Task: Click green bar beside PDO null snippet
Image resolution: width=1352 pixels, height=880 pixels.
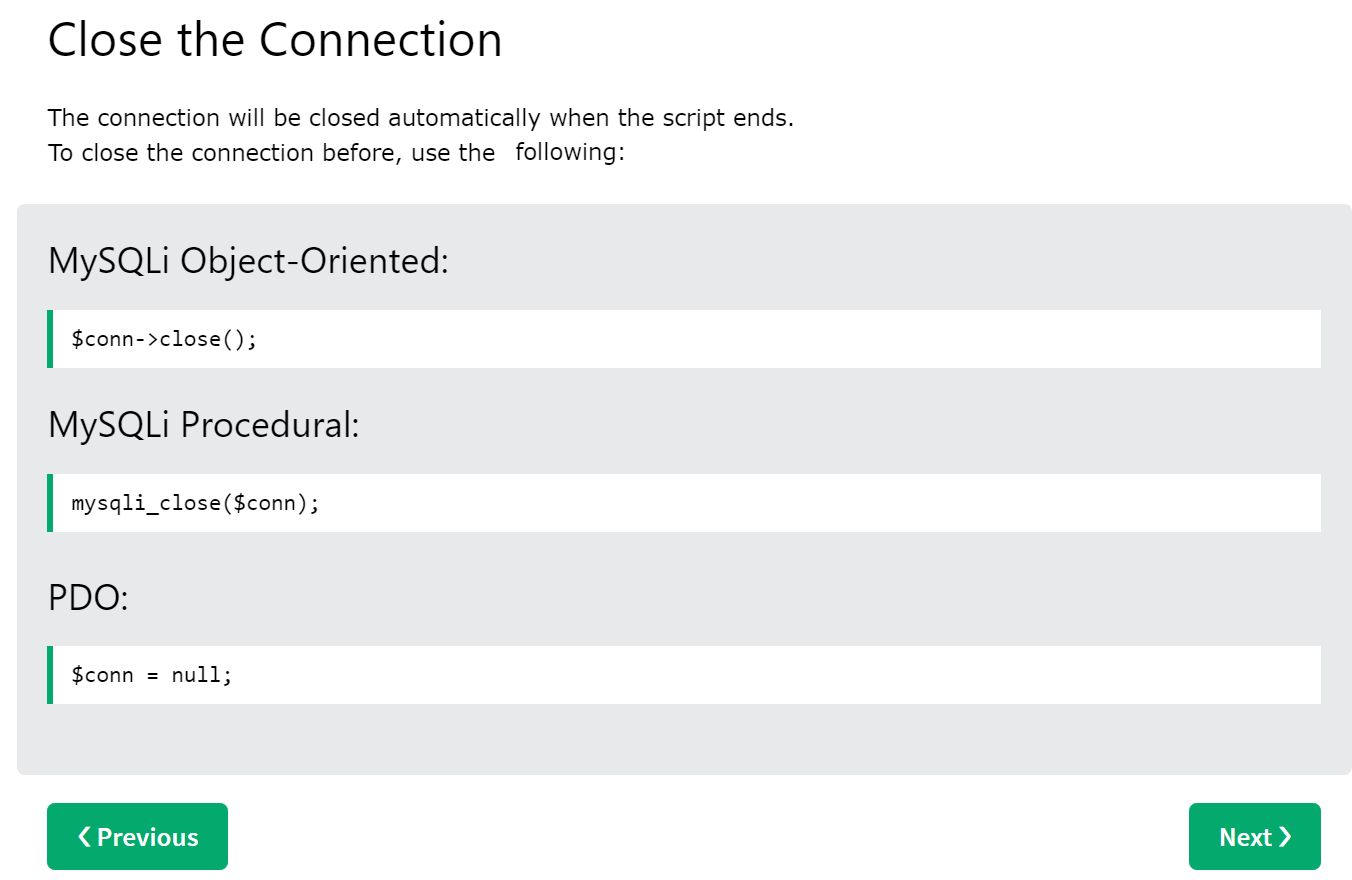Action: [50, 675]
